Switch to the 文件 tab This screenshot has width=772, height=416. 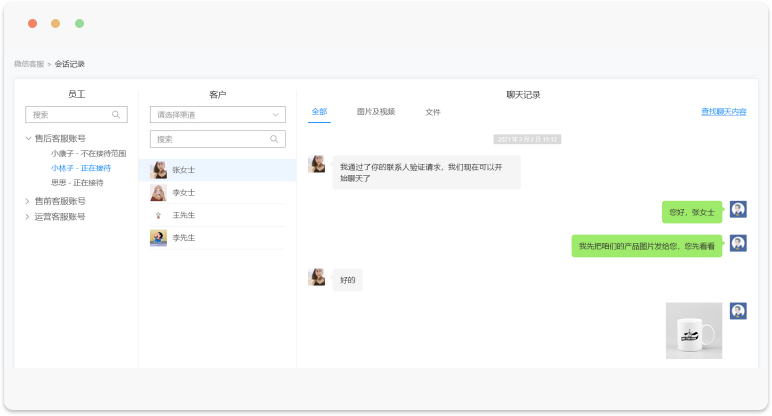[432, 112]
